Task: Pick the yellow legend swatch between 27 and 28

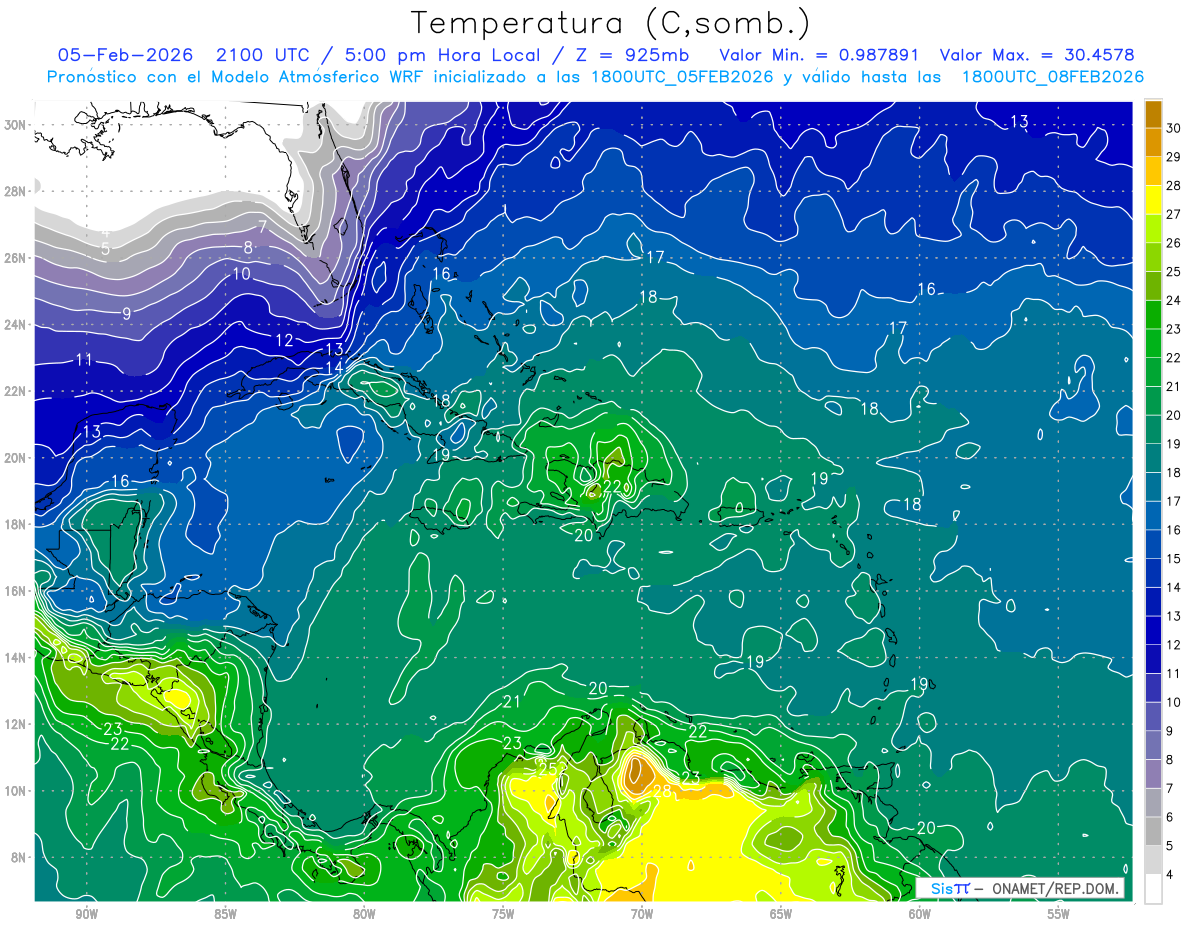Action: click(x=1153, y=200)
